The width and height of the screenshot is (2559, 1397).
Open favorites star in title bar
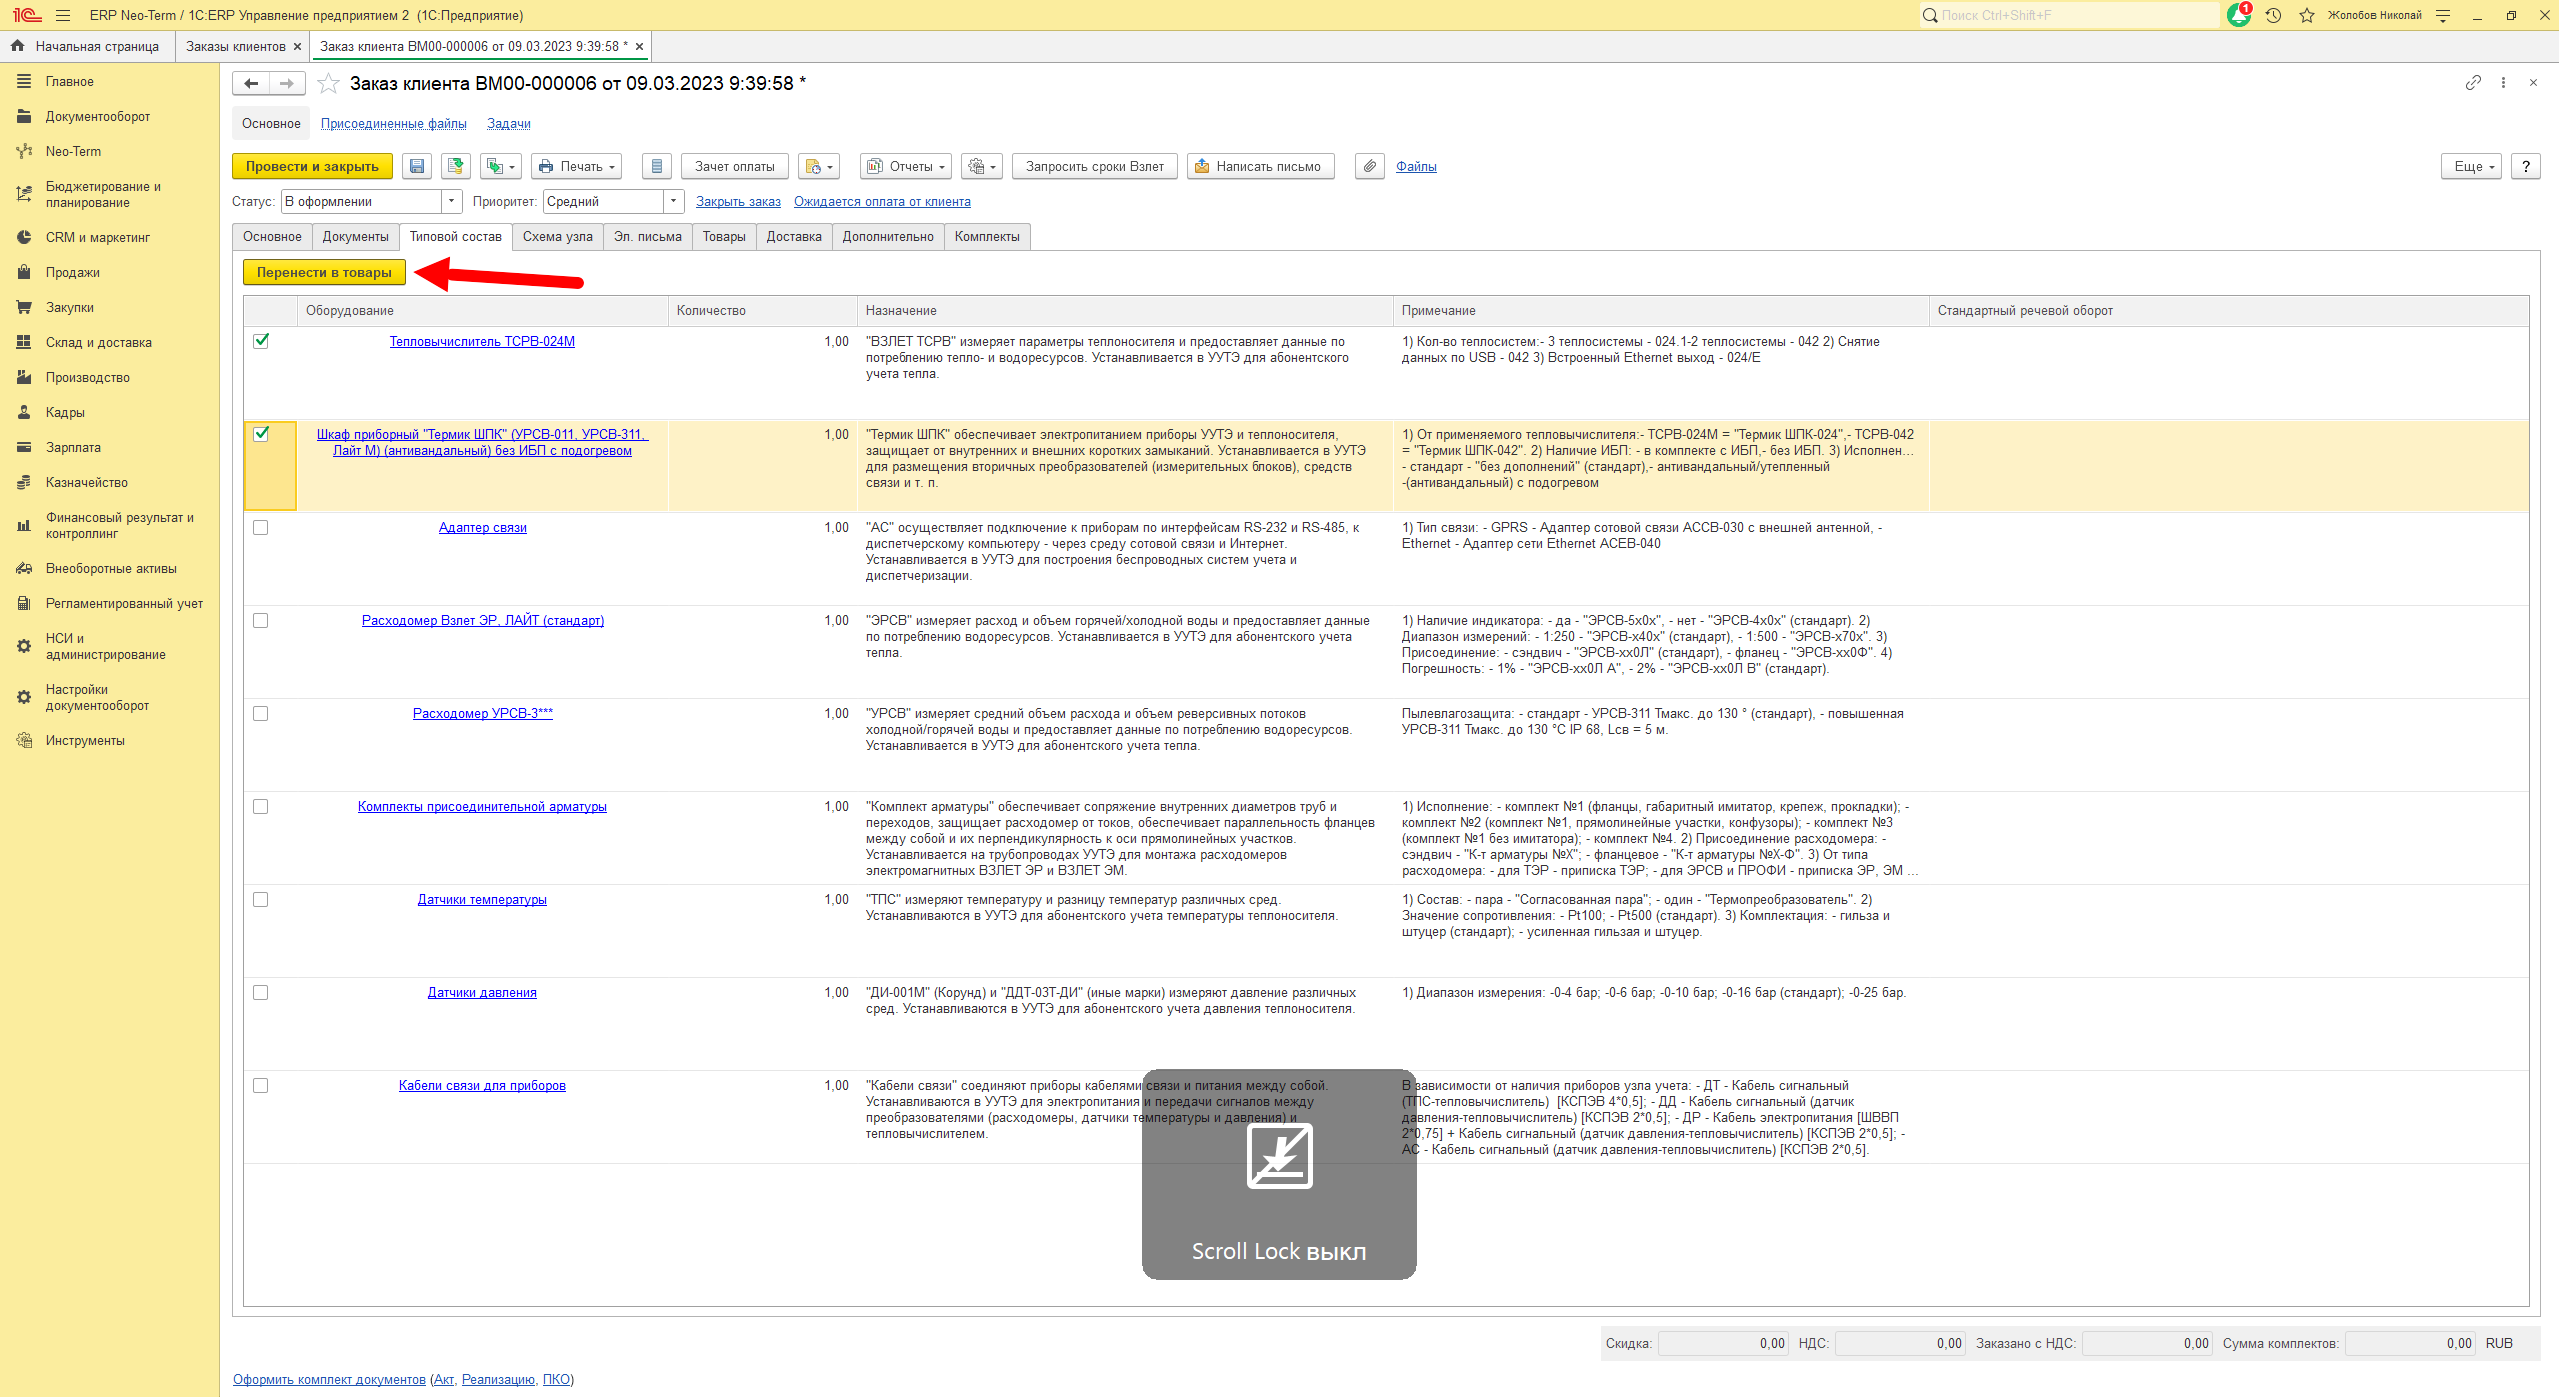[x=2307, y=15]
